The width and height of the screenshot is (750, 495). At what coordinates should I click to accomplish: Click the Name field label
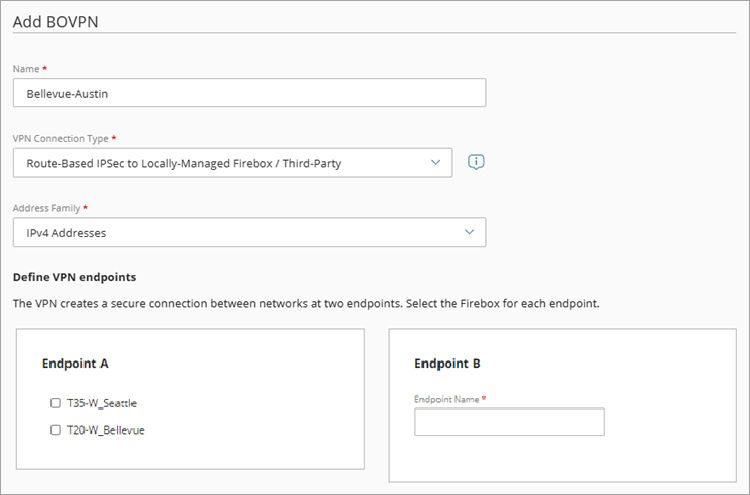pyautogui.click(x=27, y=68)
